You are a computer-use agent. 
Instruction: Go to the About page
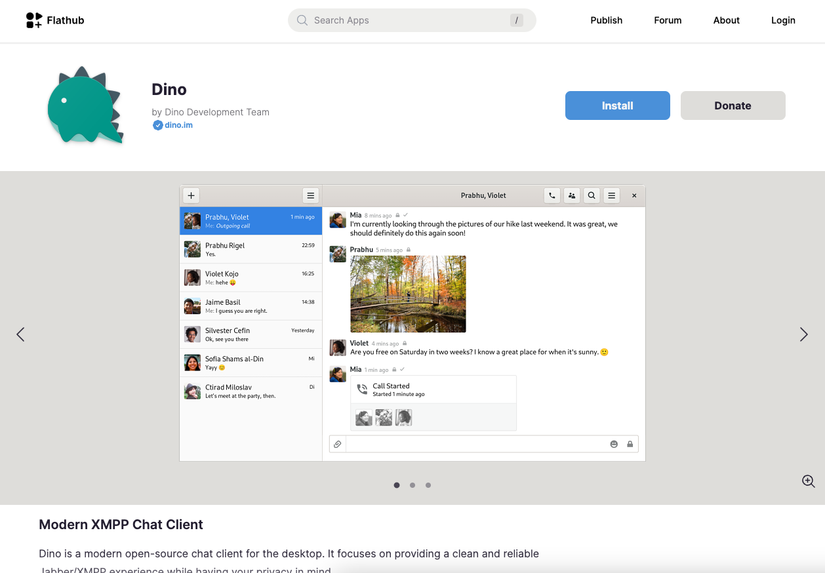click(726, 20)
